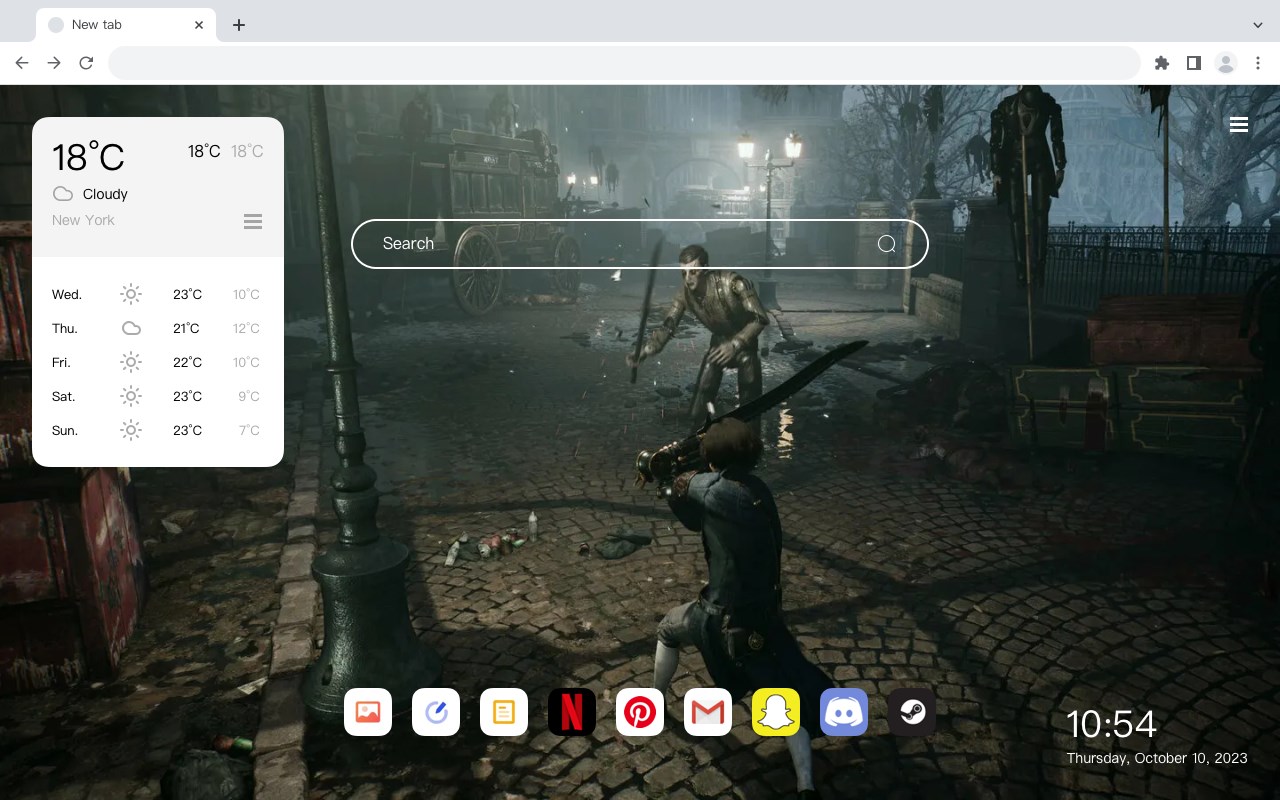Open the Steam shortcut
The width and height of the screenshot is (1280, 800).
tap(912, 712)
